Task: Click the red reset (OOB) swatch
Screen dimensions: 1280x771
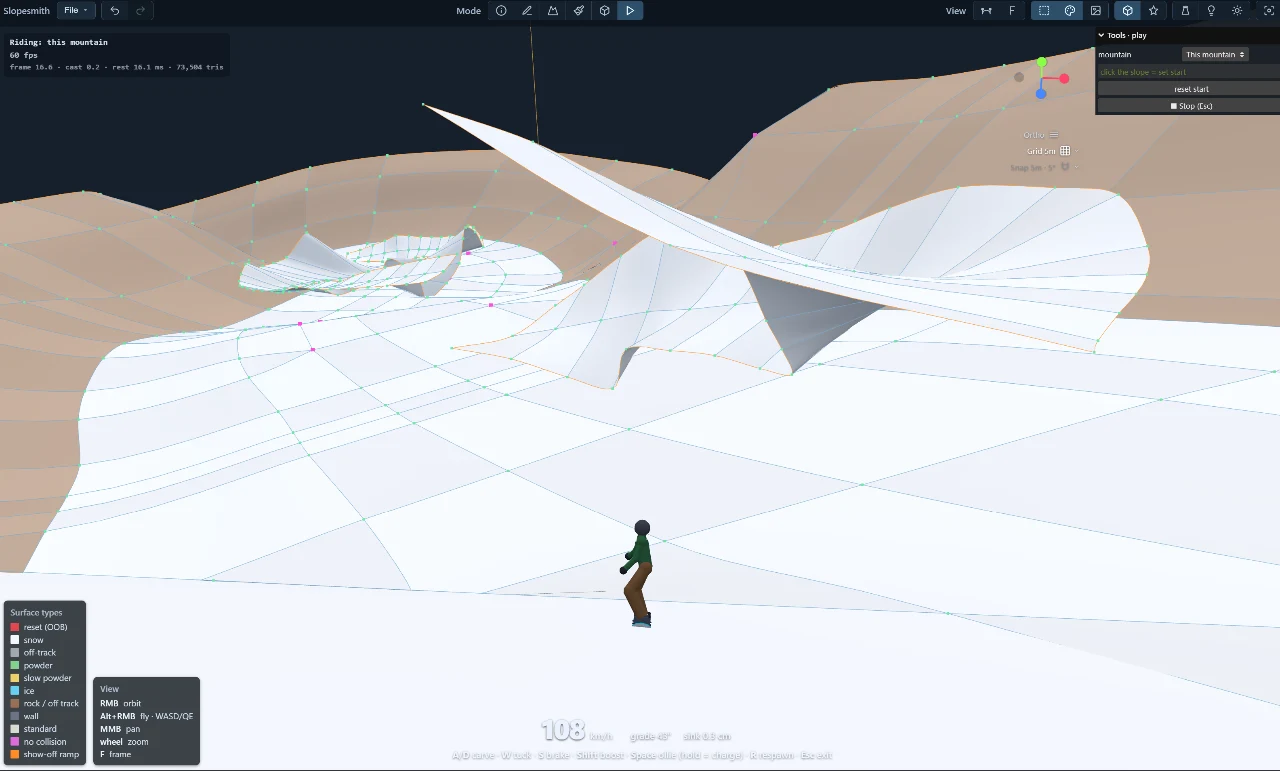Action: click(x=15, y=627)
